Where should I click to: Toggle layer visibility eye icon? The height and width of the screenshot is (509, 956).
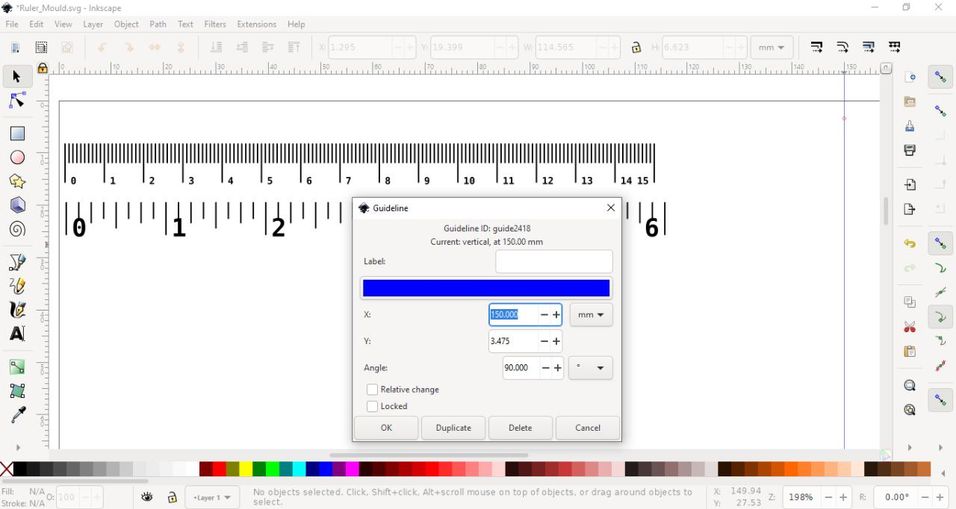click(x=147, y=497)
